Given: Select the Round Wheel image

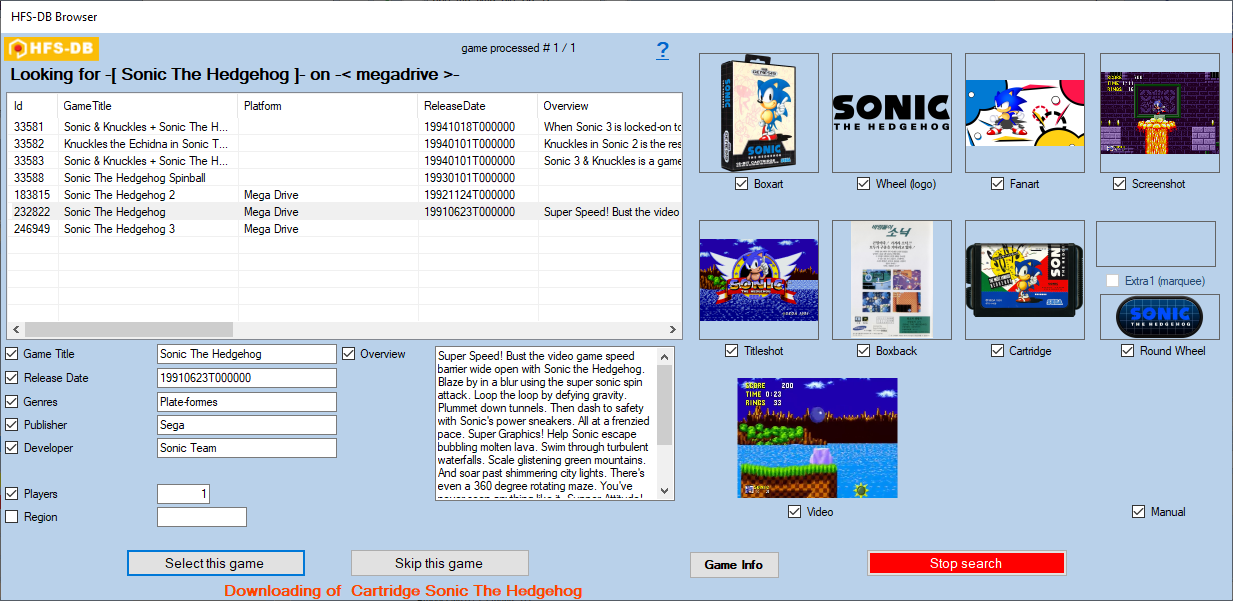Looking at the screenshot, I should point(1159,317).
